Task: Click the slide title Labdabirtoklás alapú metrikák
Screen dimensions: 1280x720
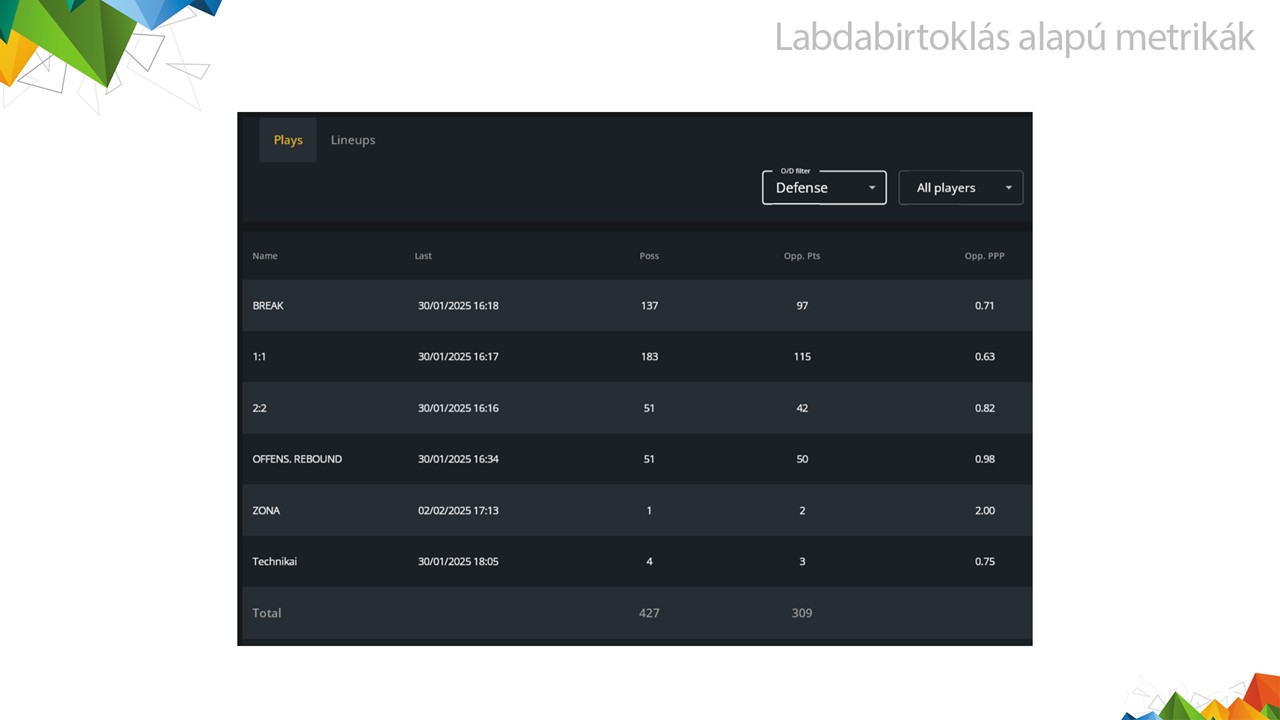Action: point(1014,38)
